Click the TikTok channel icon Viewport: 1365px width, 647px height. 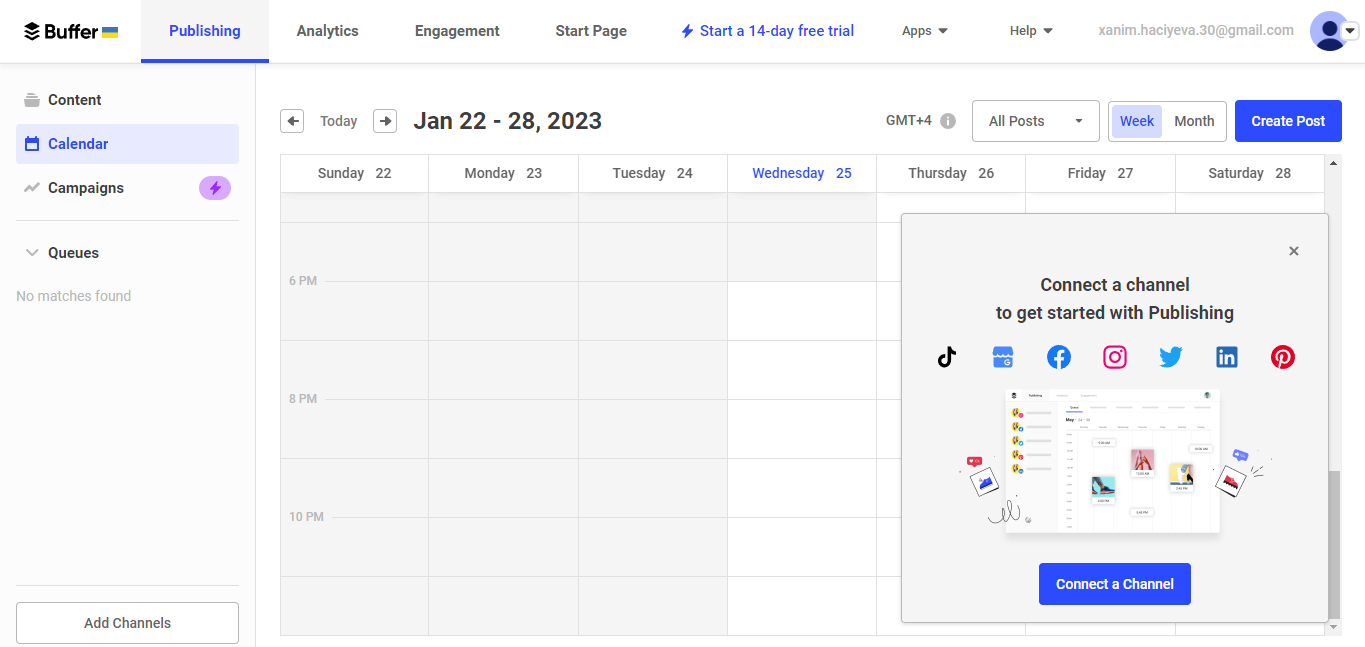[x=947, y=357]
